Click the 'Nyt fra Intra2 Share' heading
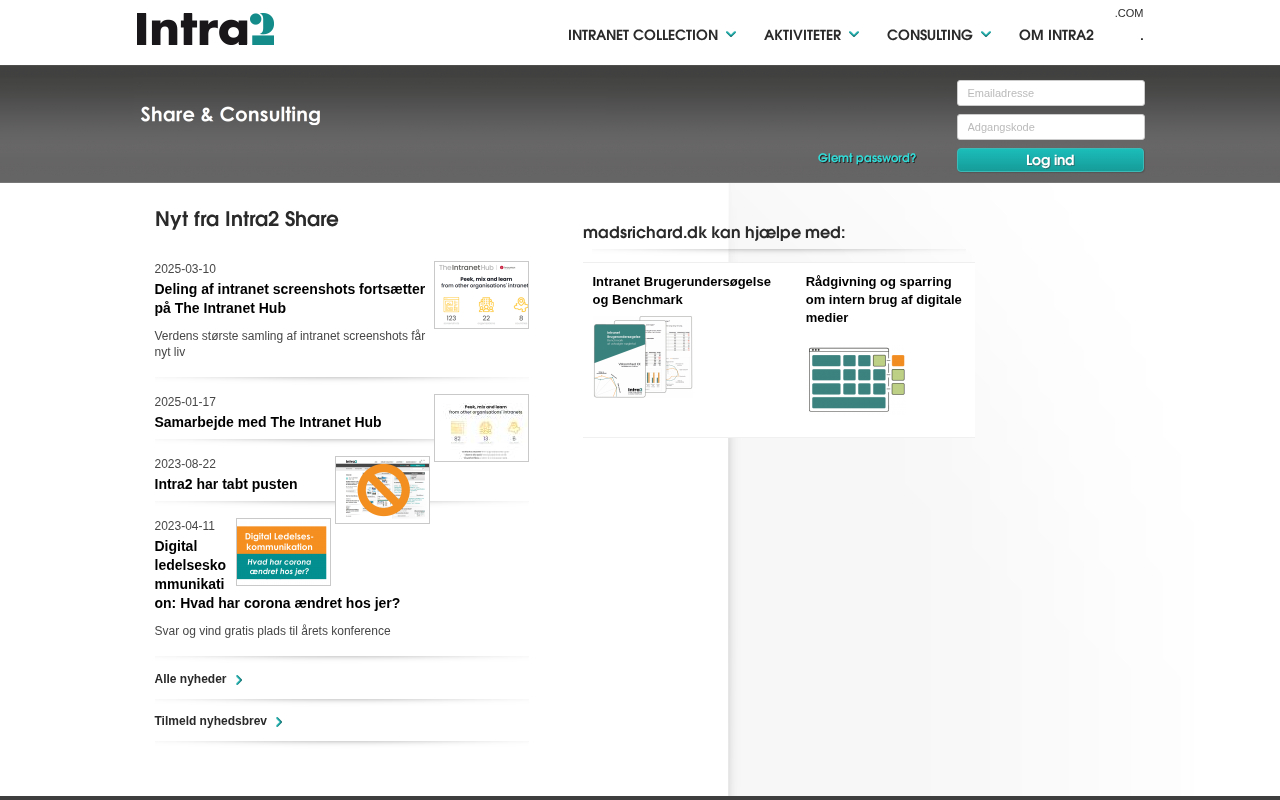 point(247,219)
